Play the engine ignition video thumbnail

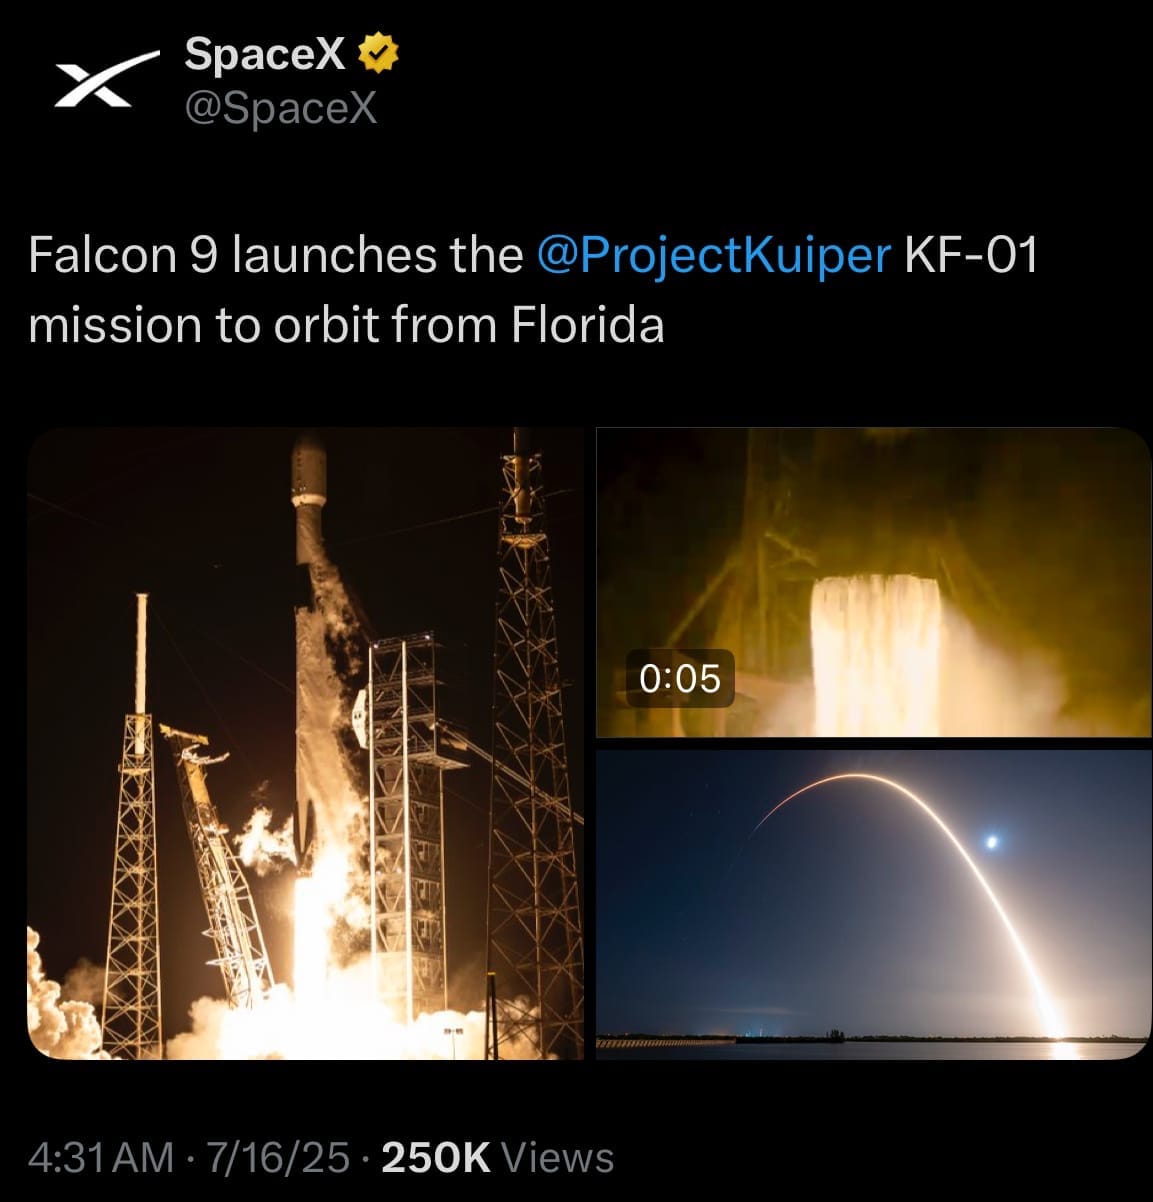[x=874, y=582]
